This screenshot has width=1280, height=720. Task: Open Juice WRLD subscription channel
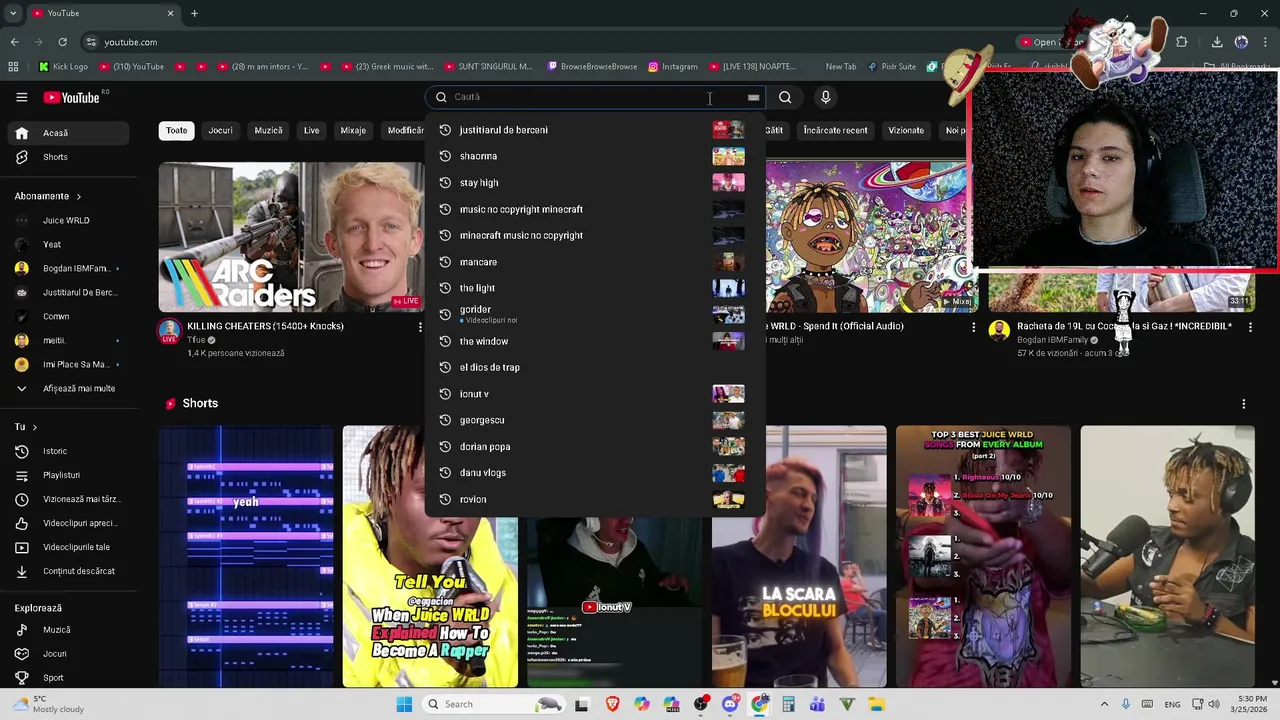(x=68, y=221)
